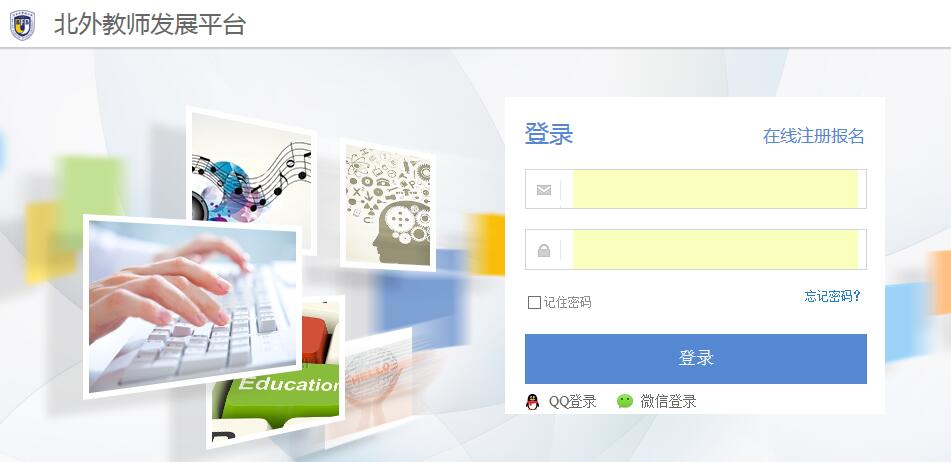
Task: Click the 北外教师发展平台 site title
Action: coord(150,25)
